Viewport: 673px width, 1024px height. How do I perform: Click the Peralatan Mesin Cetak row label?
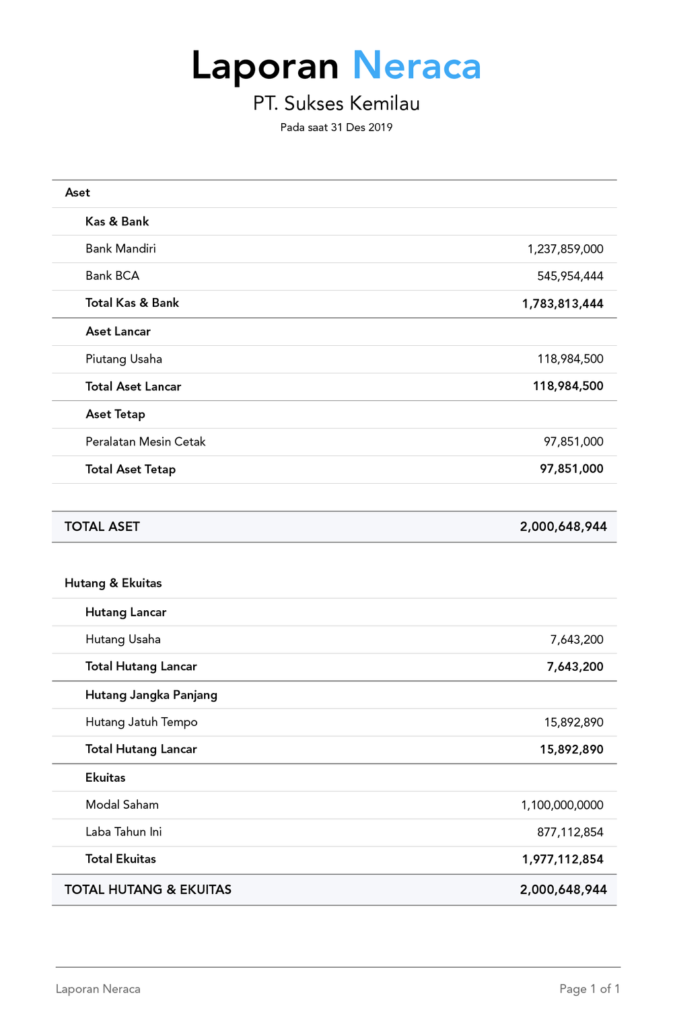[x=146, y=441]
